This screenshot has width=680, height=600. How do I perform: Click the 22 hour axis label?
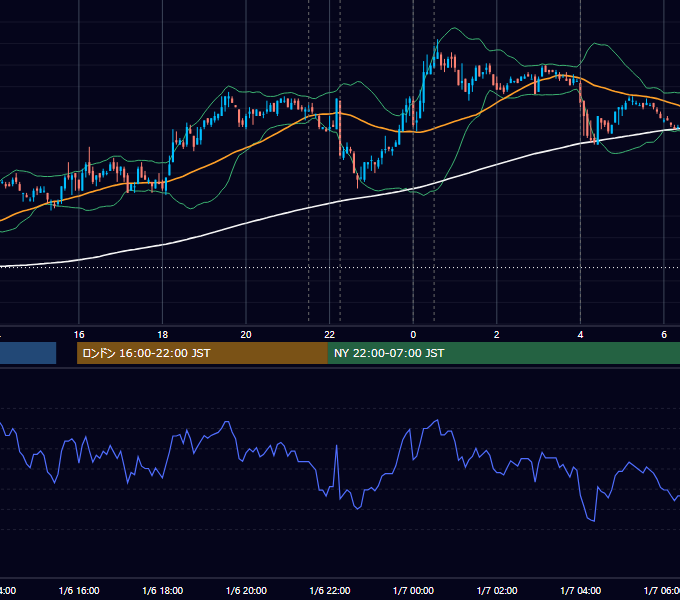pos(330,334)
